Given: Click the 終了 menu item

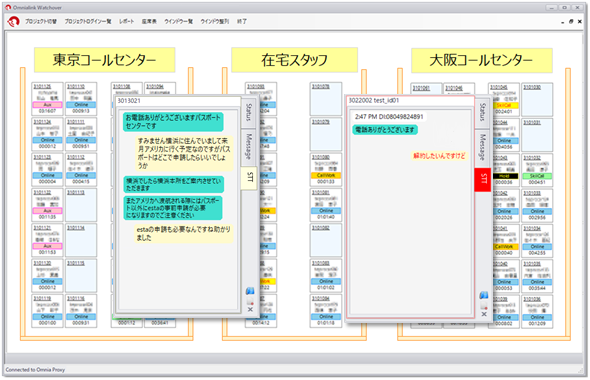Looking at the screenshot, I should pos(242,21).
